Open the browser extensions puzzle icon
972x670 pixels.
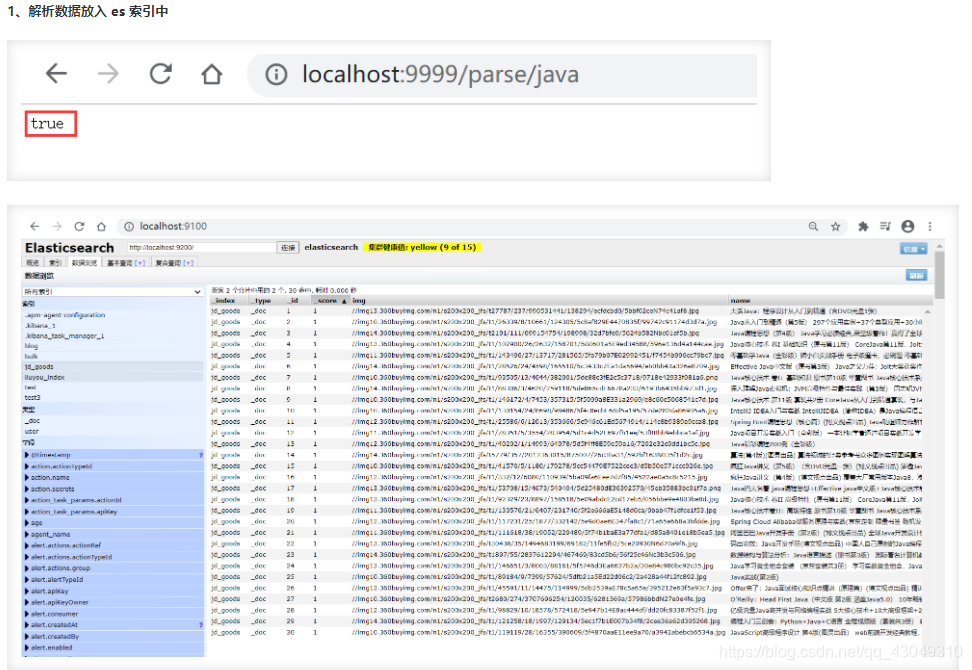(x=863, y=226)
